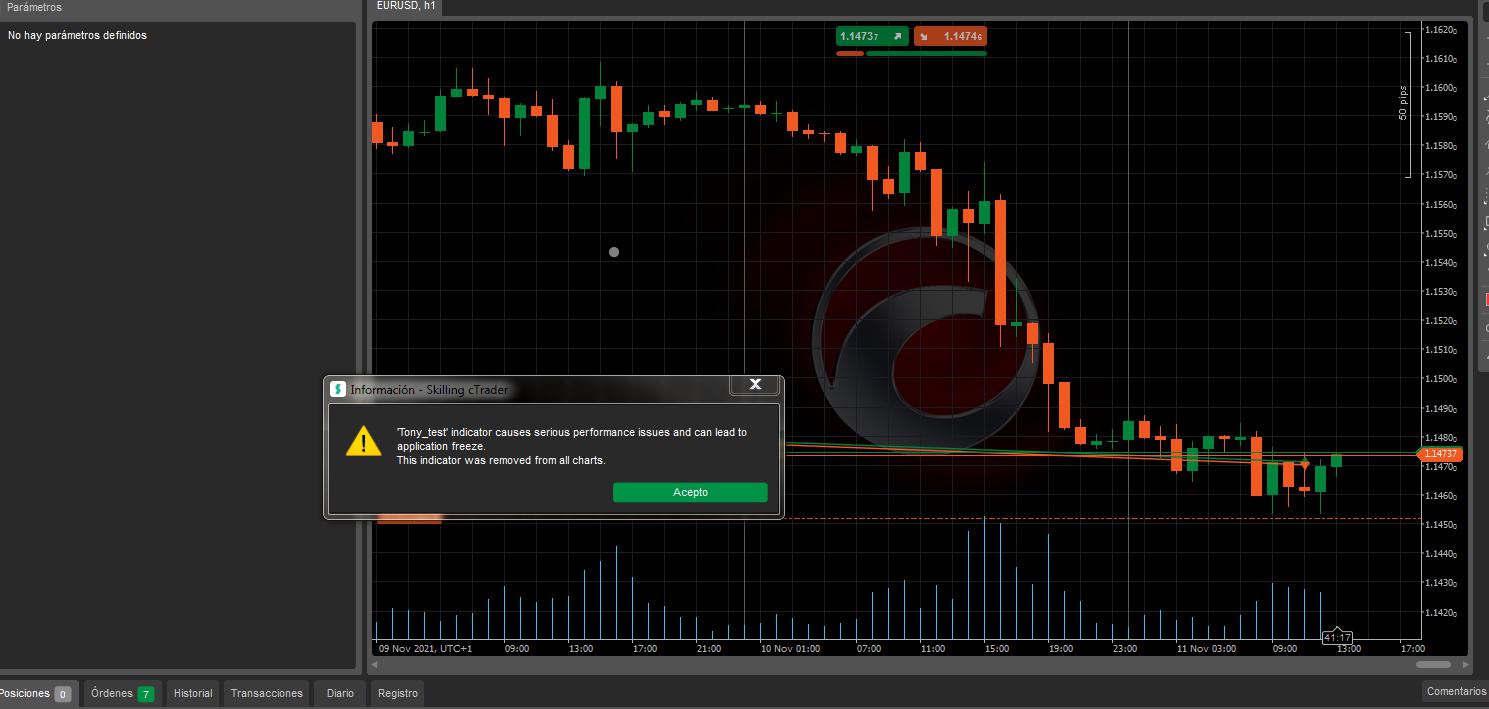Viewport: 1489px width, 709px height.
Task: Show the Registro tab
Action: 398,693
